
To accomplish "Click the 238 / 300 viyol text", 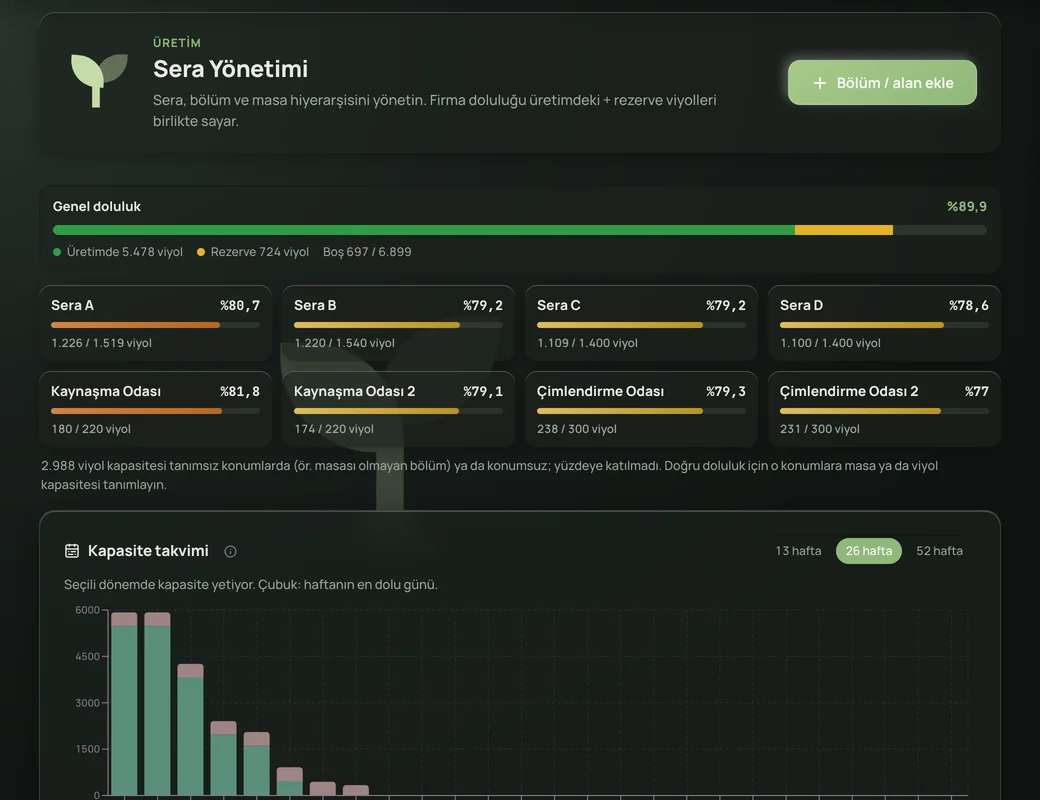I will tap(577, 429).
